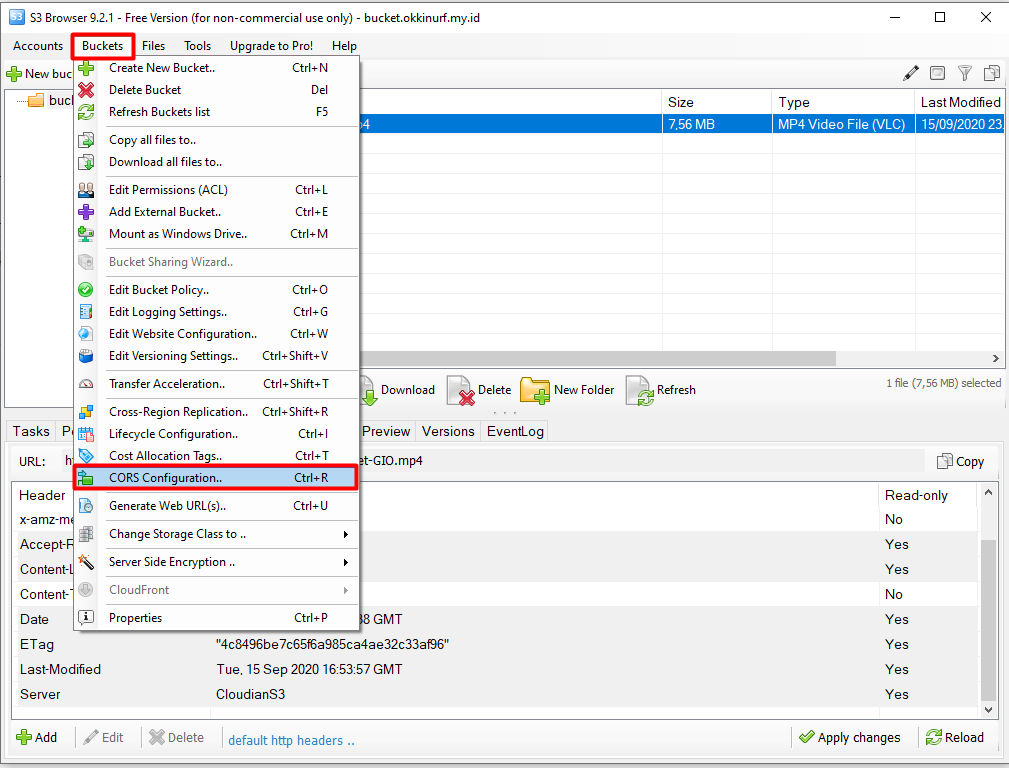Open the Files menu
This screenshot has width=1009, height=768.
(153, 46)
